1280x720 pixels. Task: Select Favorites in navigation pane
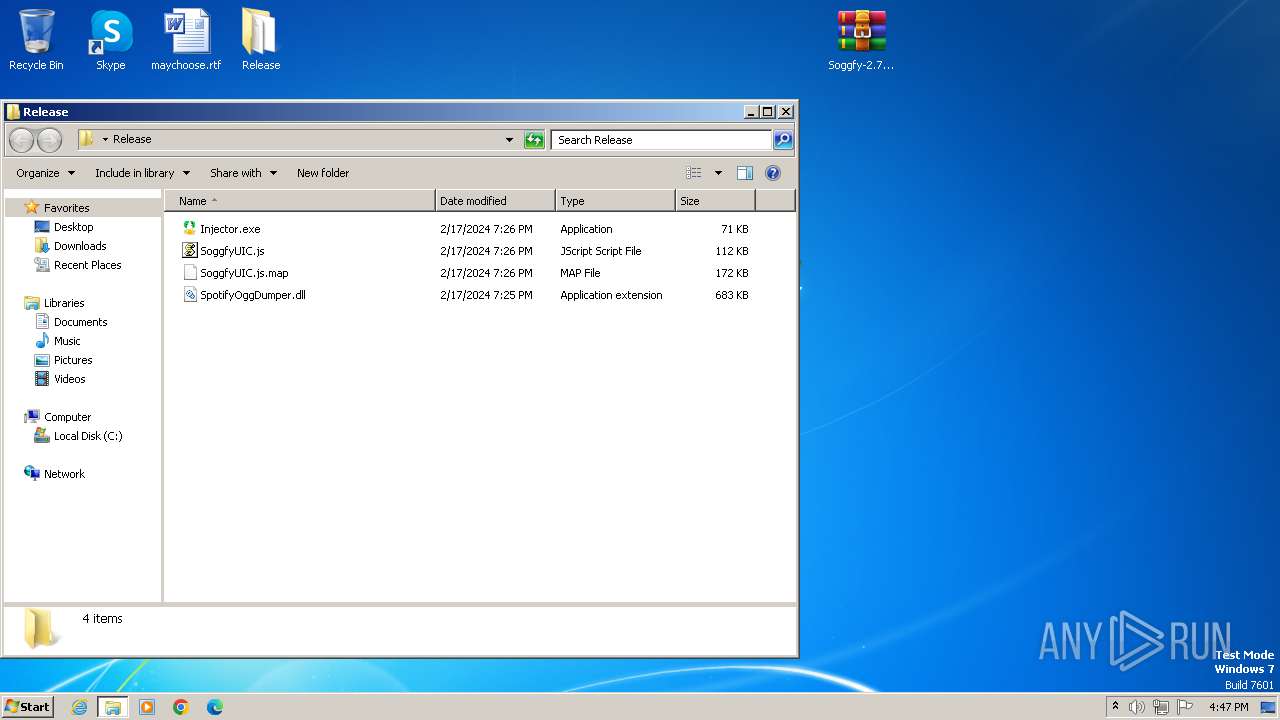point(66,208)
